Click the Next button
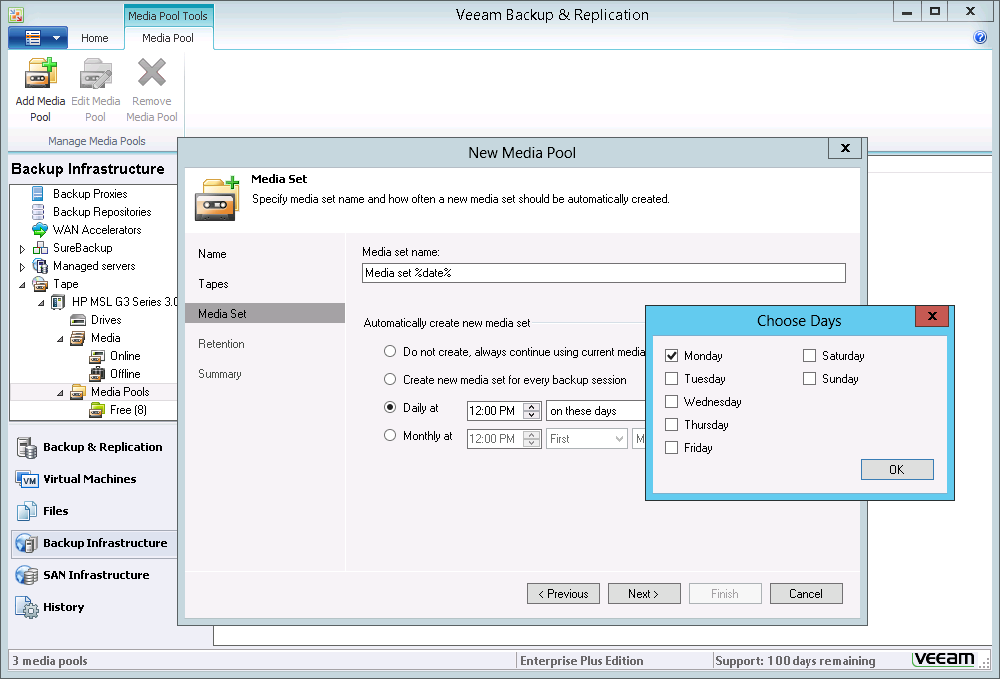This screenshot has width=1000, height=679. click(x=644, y=594)
